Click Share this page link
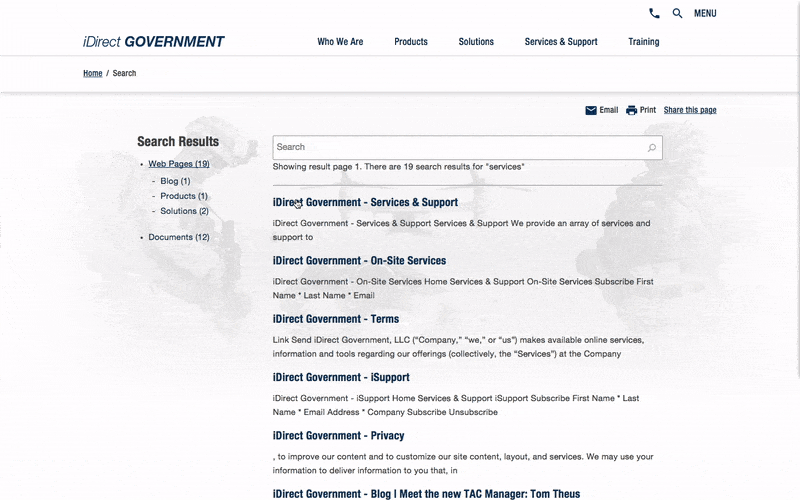The image size is (800, 500). click(690, 110)
